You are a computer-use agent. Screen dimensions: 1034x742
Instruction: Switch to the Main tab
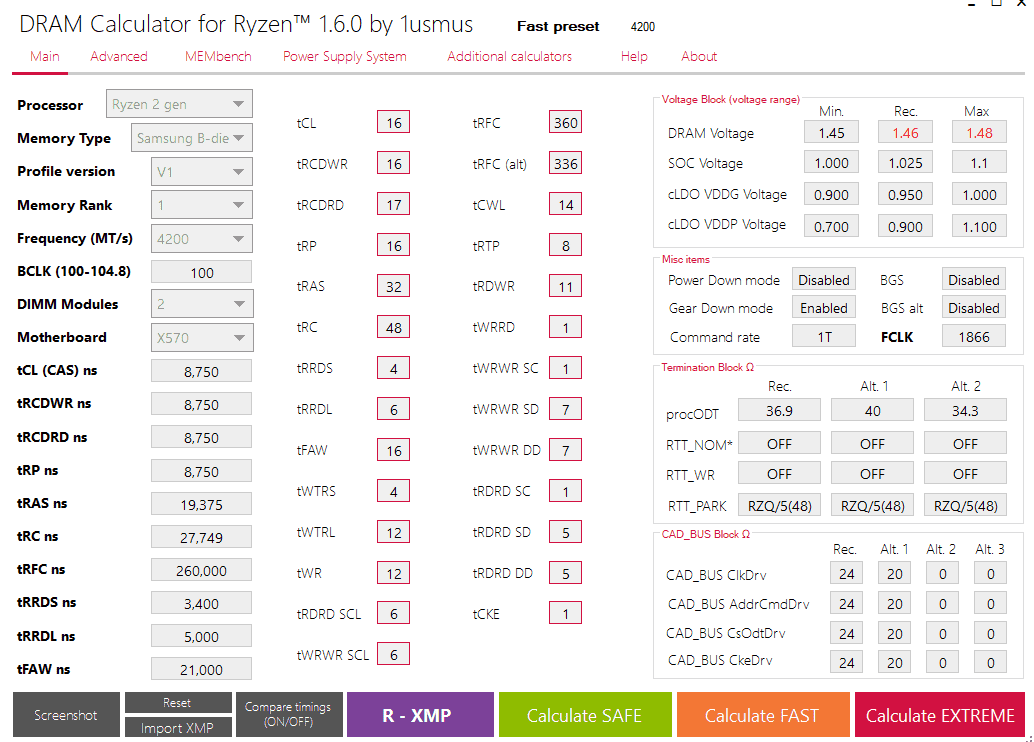(x=44, y=57)
